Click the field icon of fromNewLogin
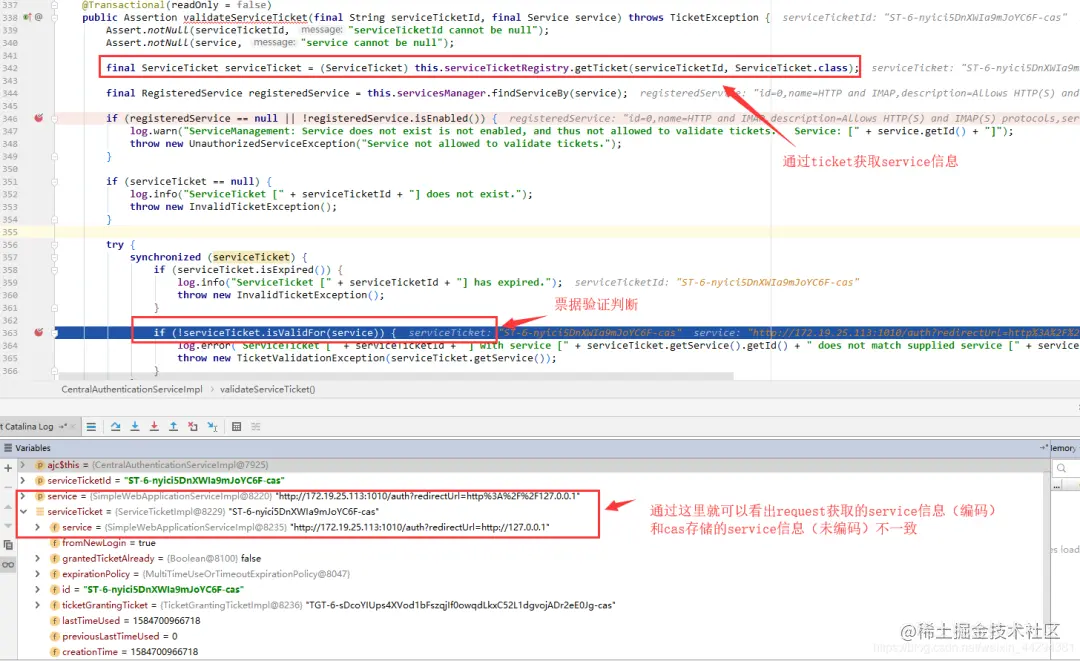Image resolution: width=1080 pixels, height=661 pixels. click(x=54, y=543)
